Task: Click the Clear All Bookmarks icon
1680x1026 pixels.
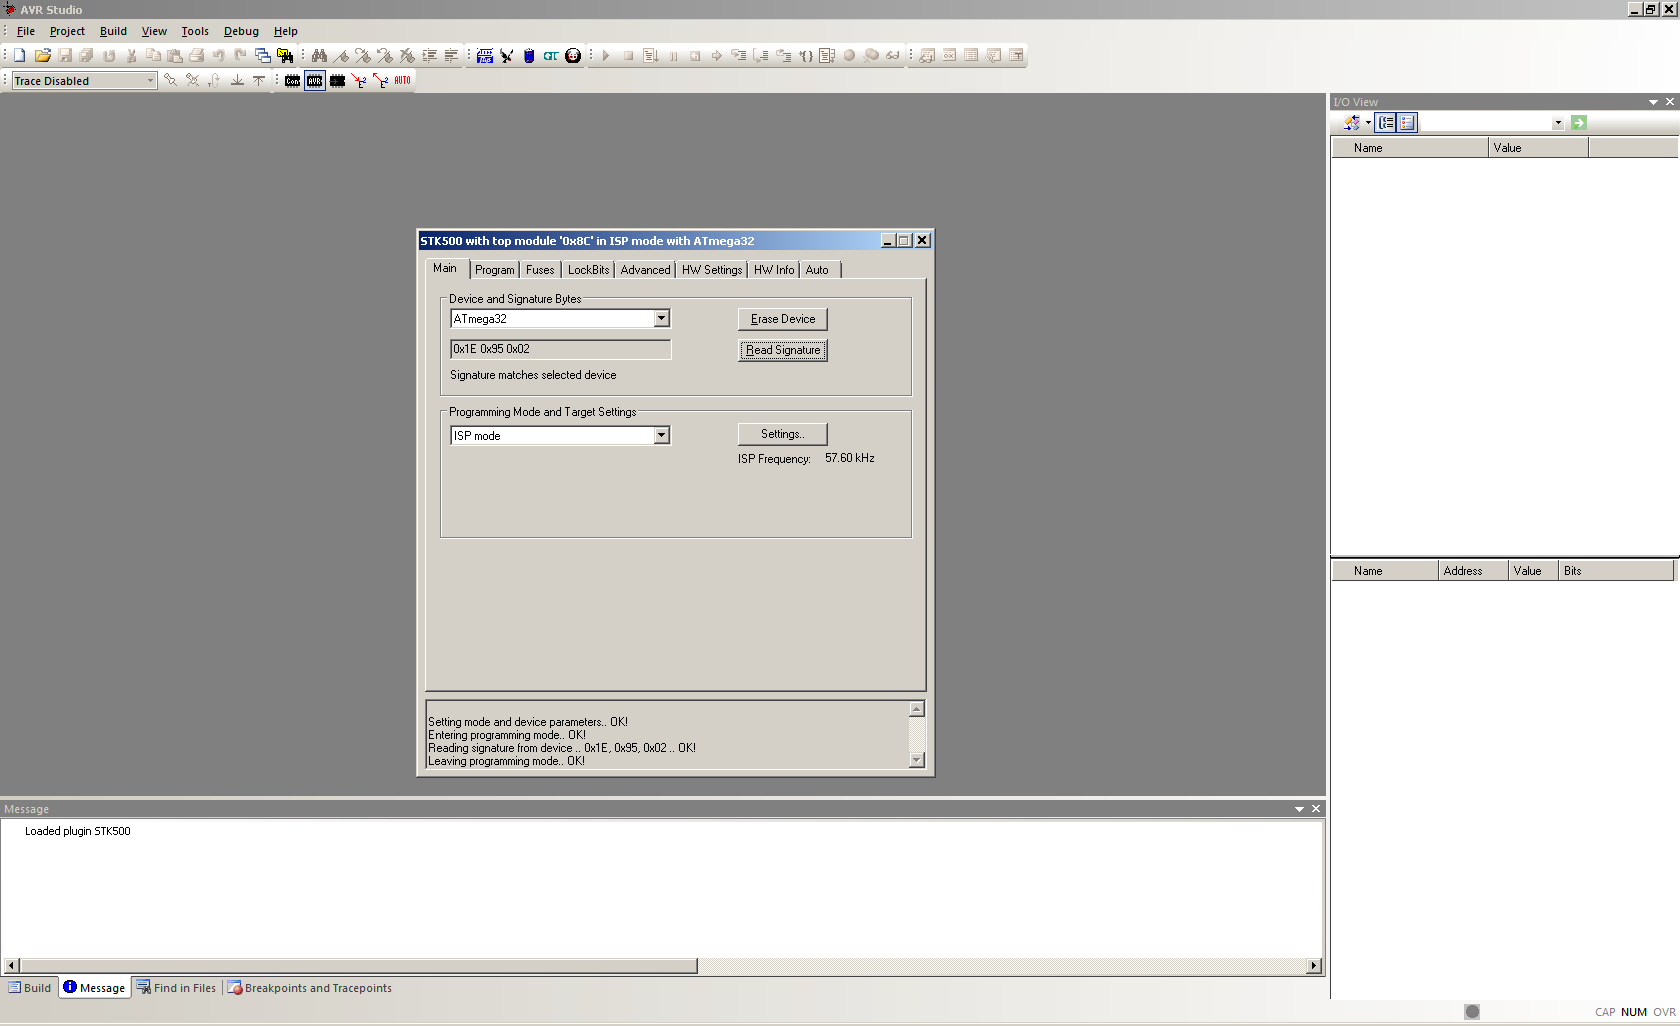Action: point(407,55)
